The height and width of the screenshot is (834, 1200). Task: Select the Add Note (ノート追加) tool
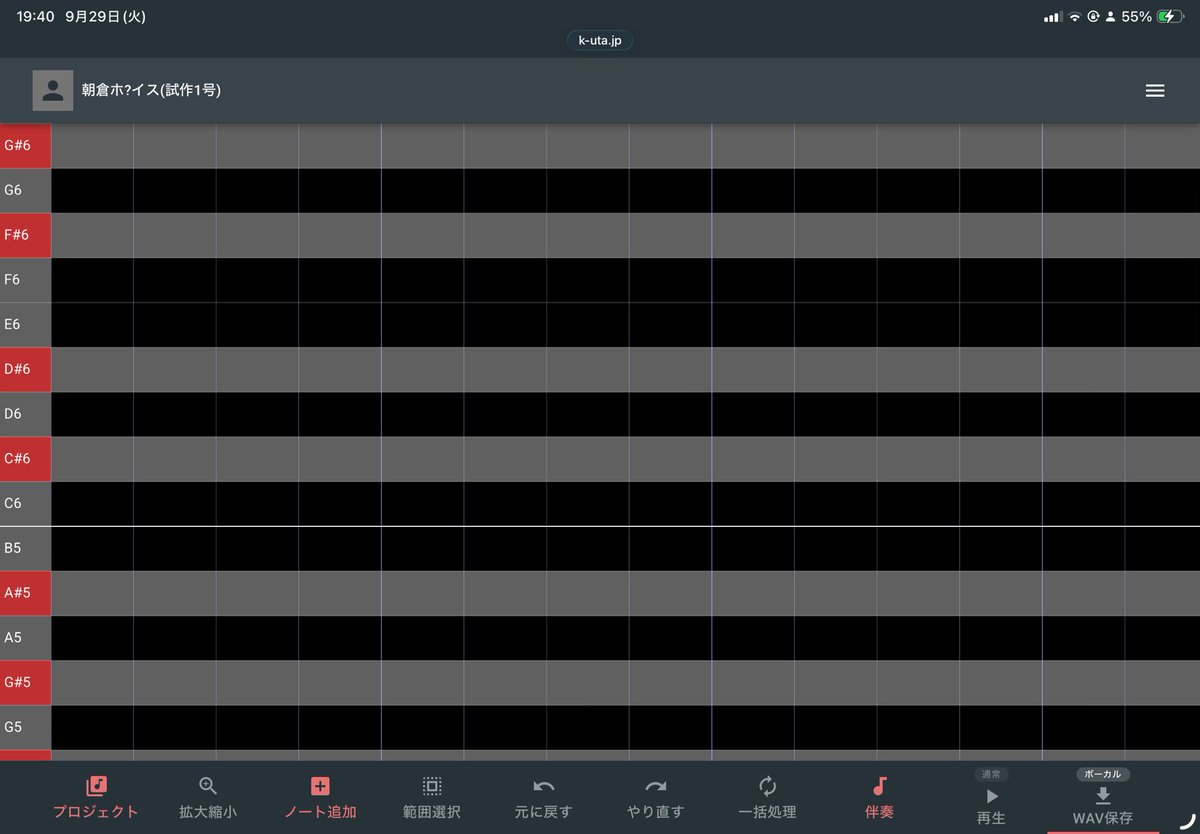click(x=320, y=798)
